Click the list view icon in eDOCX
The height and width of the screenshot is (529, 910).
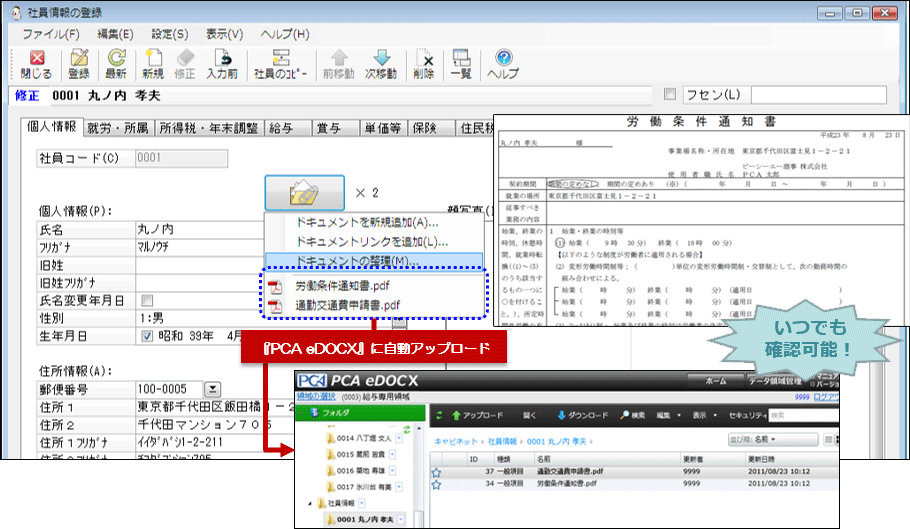pyautogui.click(x=829, y=440)
